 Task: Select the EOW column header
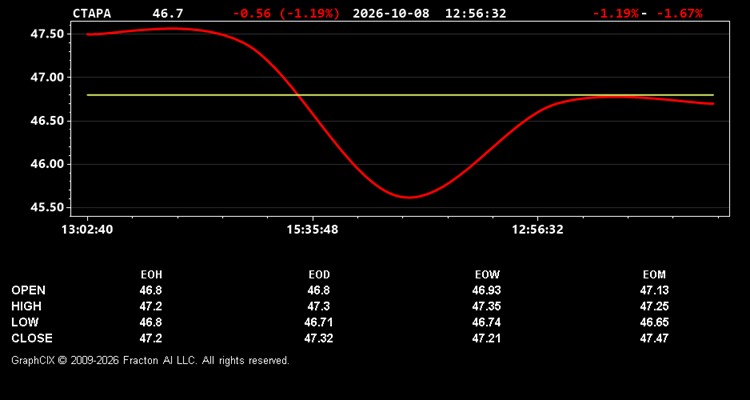(487, 275)
